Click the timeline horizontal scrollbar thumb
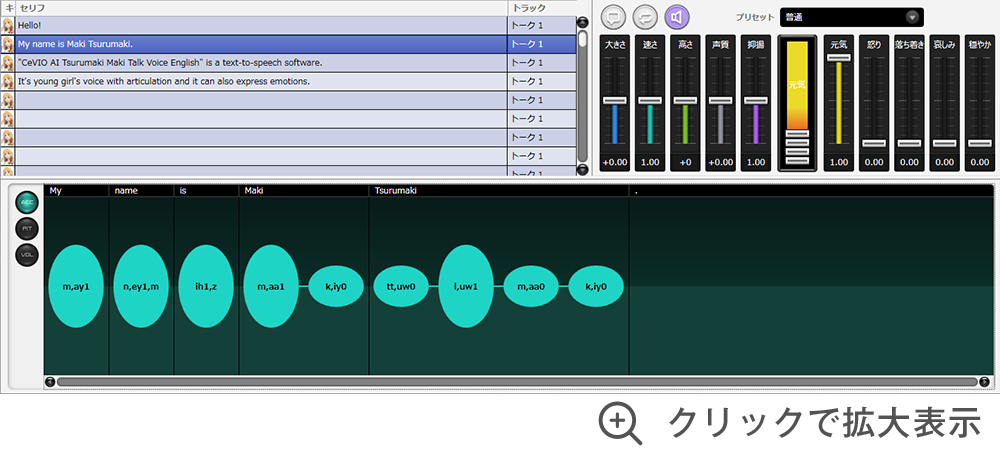Image resolution: width=1000 pixels, height=459 pixels. coord(517,382)
